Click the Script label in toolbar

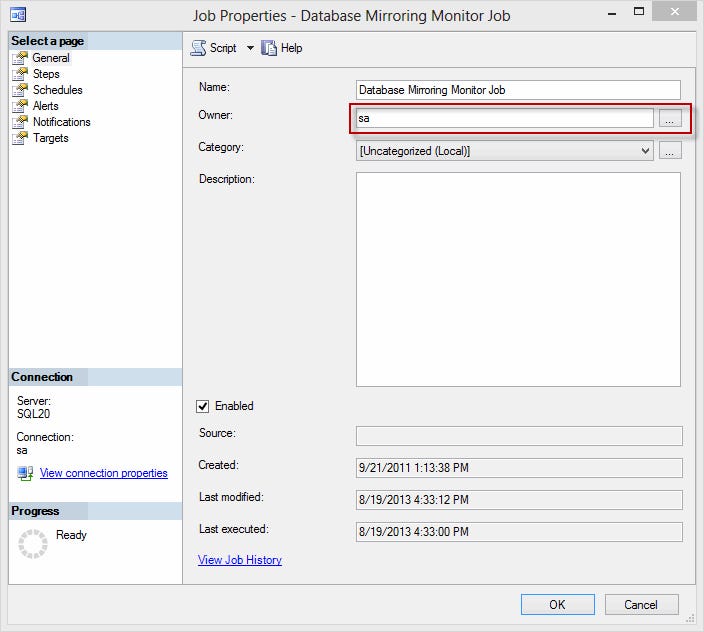pos(223,48)
